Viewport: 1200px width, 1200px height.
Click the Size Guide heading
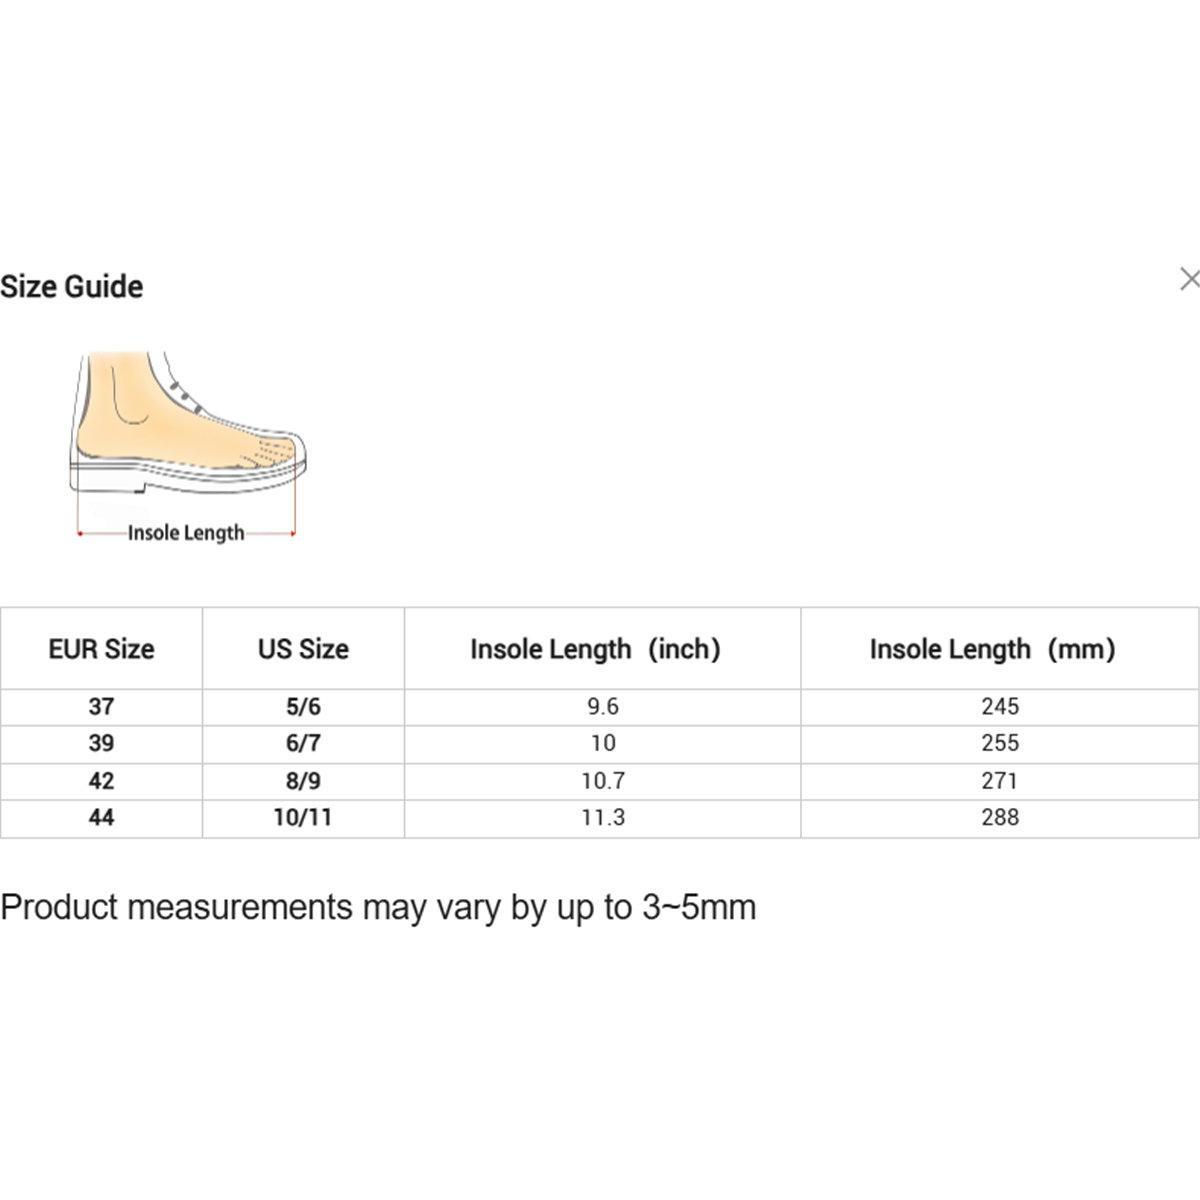point(72,287)
